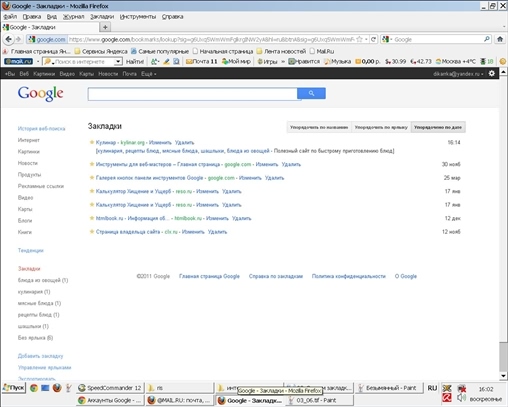The width and height of the screenshot is (508, 407).
Task: Expand the dikanka@yandex.ru account menu
Action: [x=458, y=74]
